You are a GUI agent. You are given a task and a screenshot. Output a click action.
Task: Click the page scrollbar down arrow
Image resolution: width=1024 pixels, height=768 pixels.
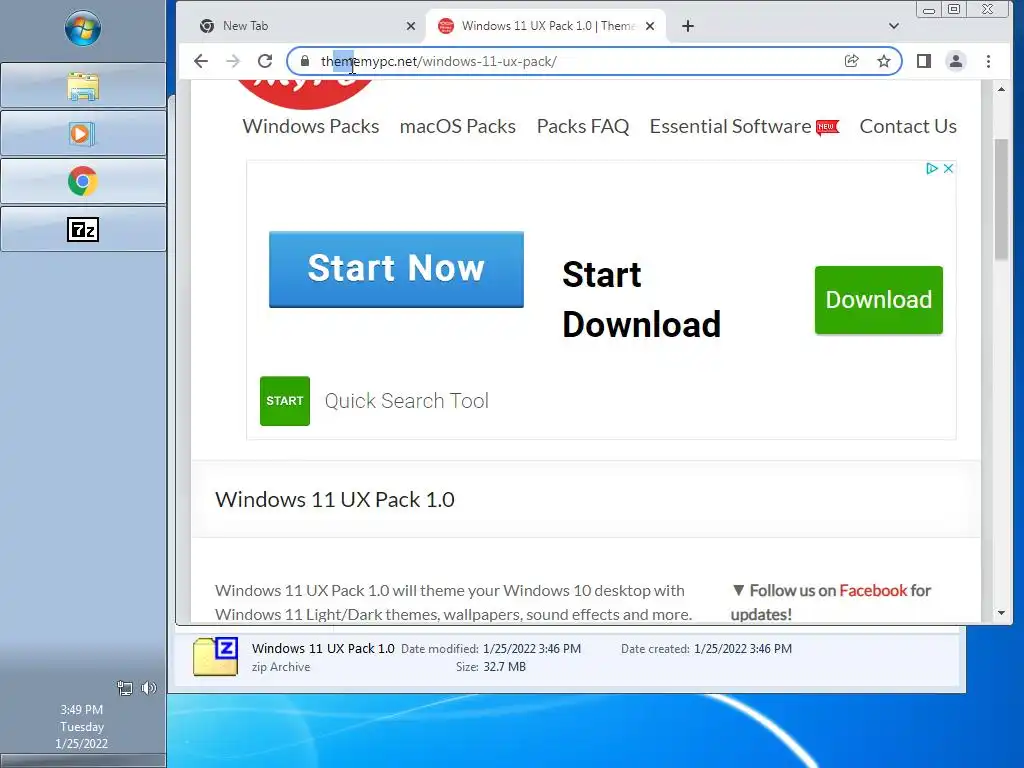1001,613
